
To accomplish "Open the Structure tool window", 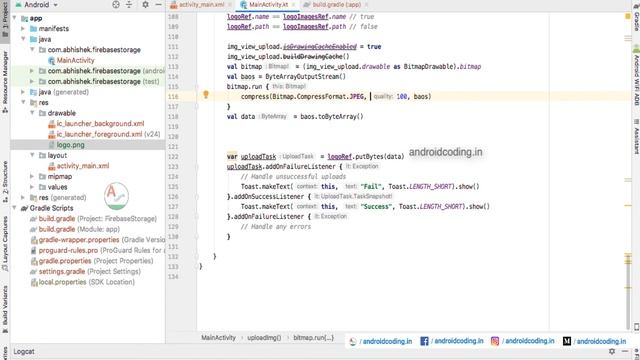I will 5,182.
